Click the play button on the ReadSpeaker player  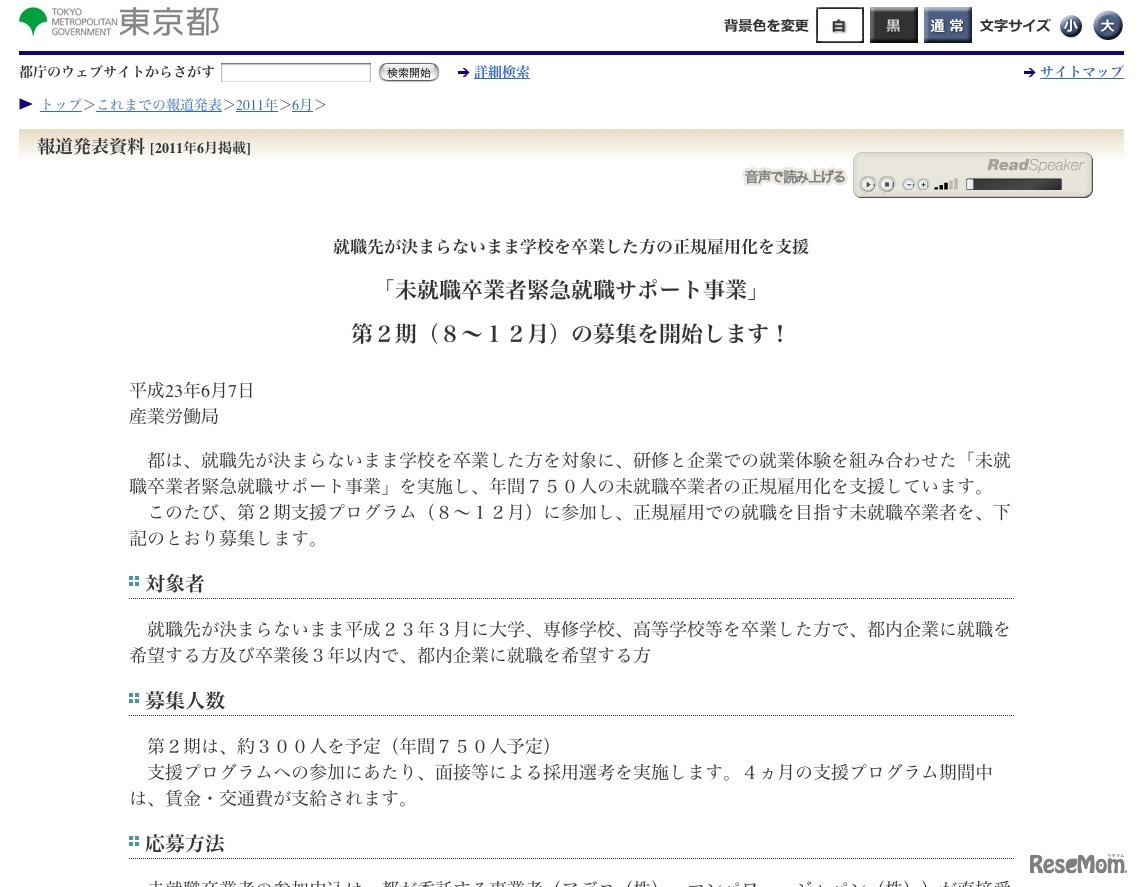pos(868,184)
